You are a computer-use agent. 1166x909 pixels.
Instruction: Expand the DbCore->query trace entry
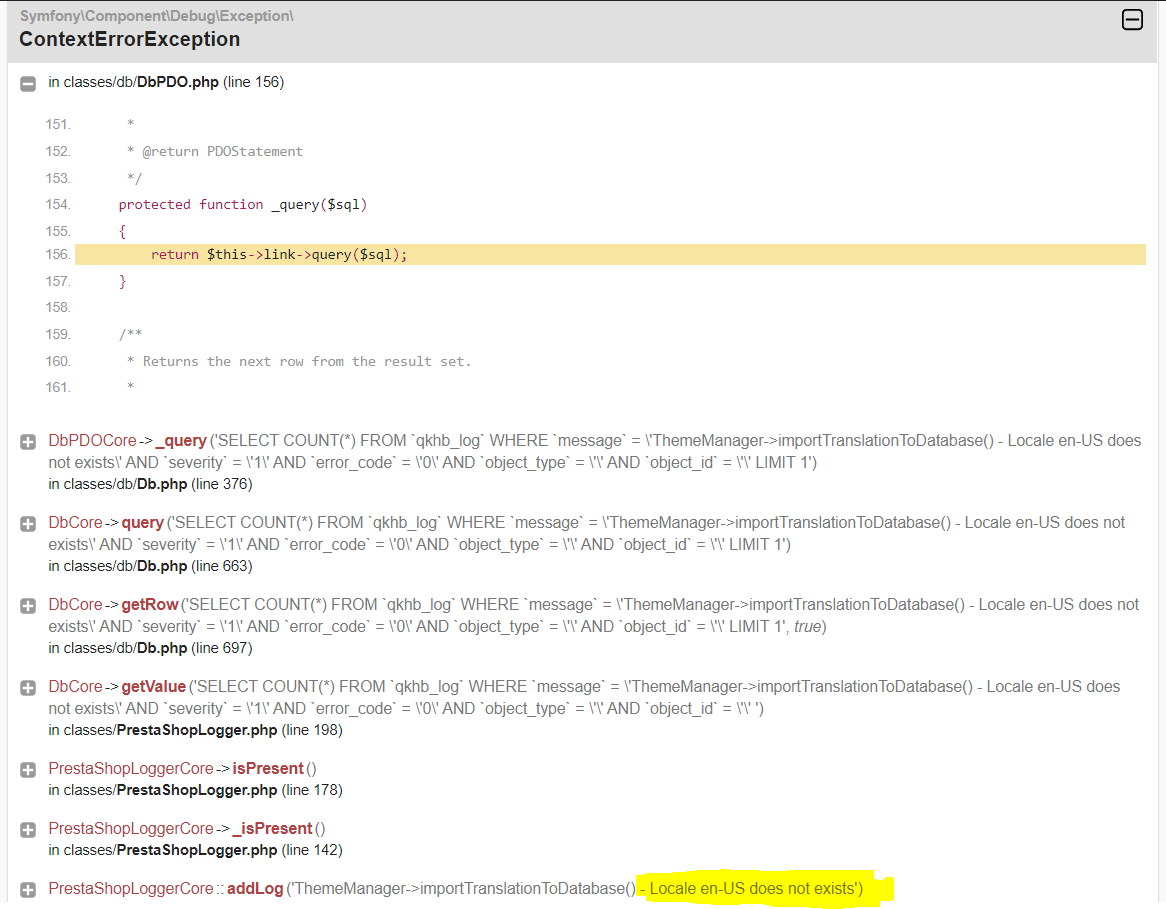(x=28, y=524)
